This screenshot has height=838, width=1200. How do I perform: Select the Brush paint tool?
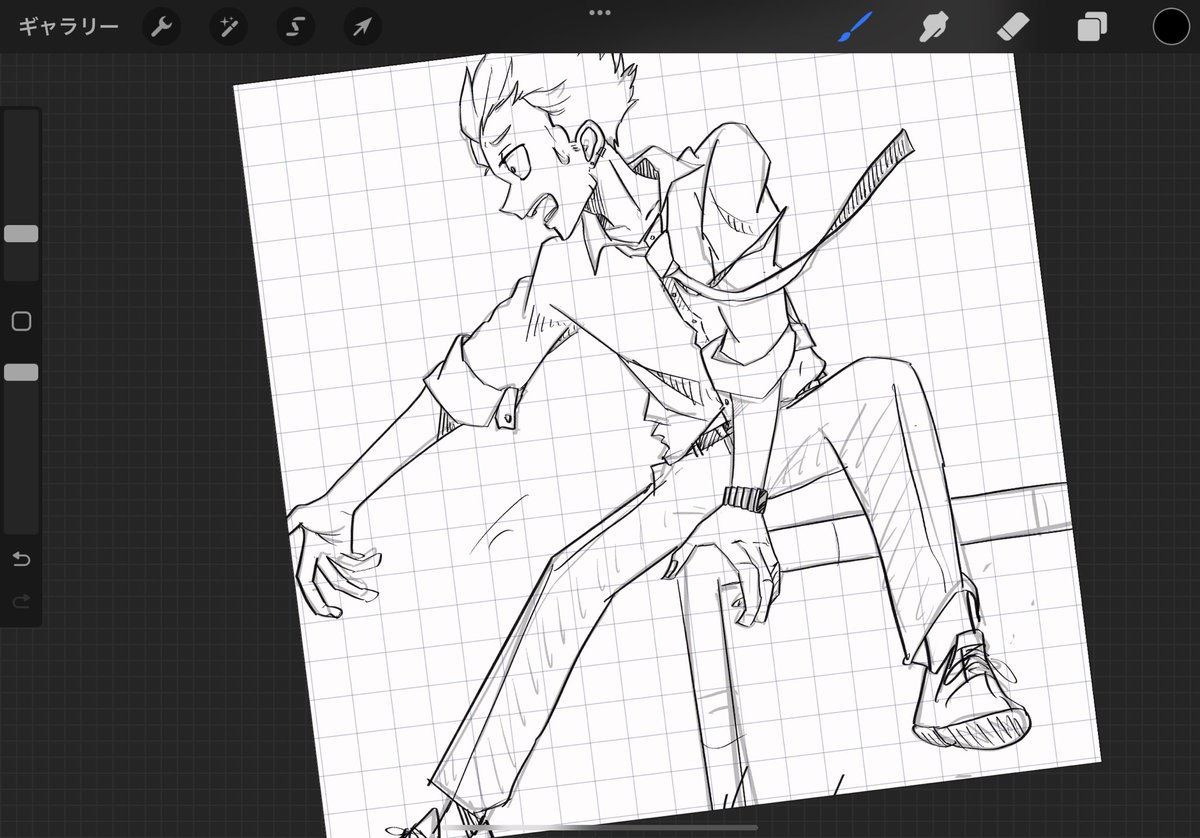click(855, 27)
